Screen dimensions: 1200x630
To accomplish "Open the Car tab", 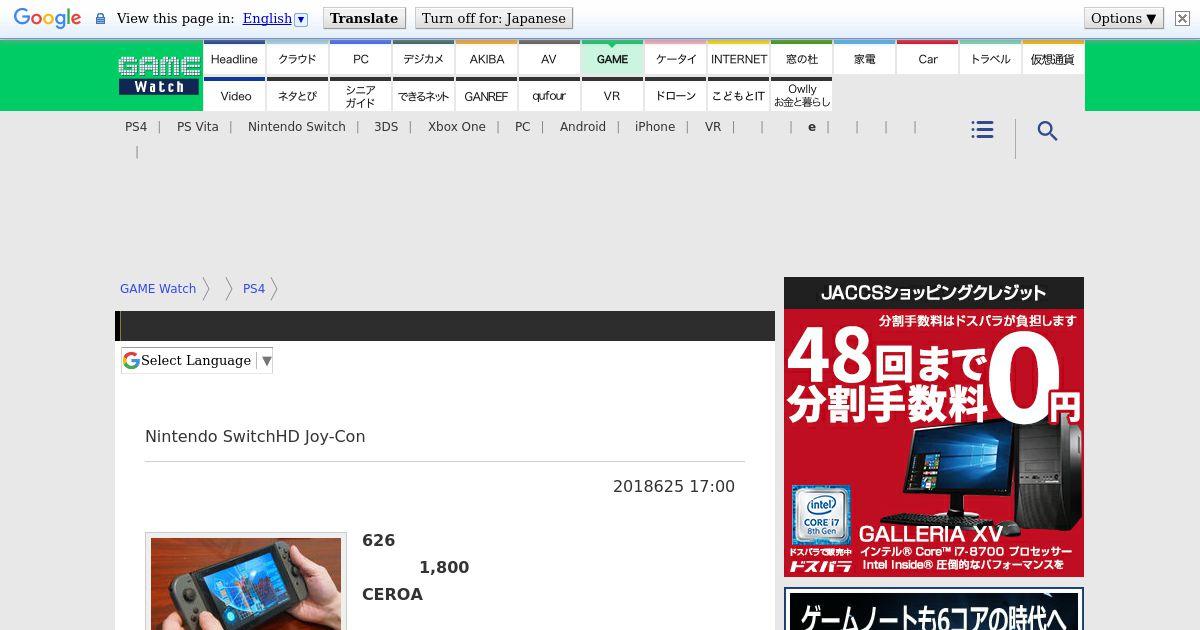I will pos(927,59).
